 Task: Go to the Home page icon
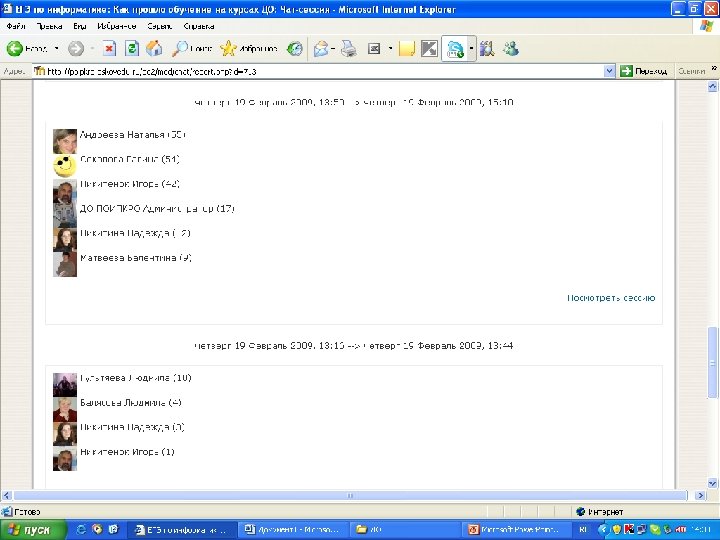click(154, 48)
